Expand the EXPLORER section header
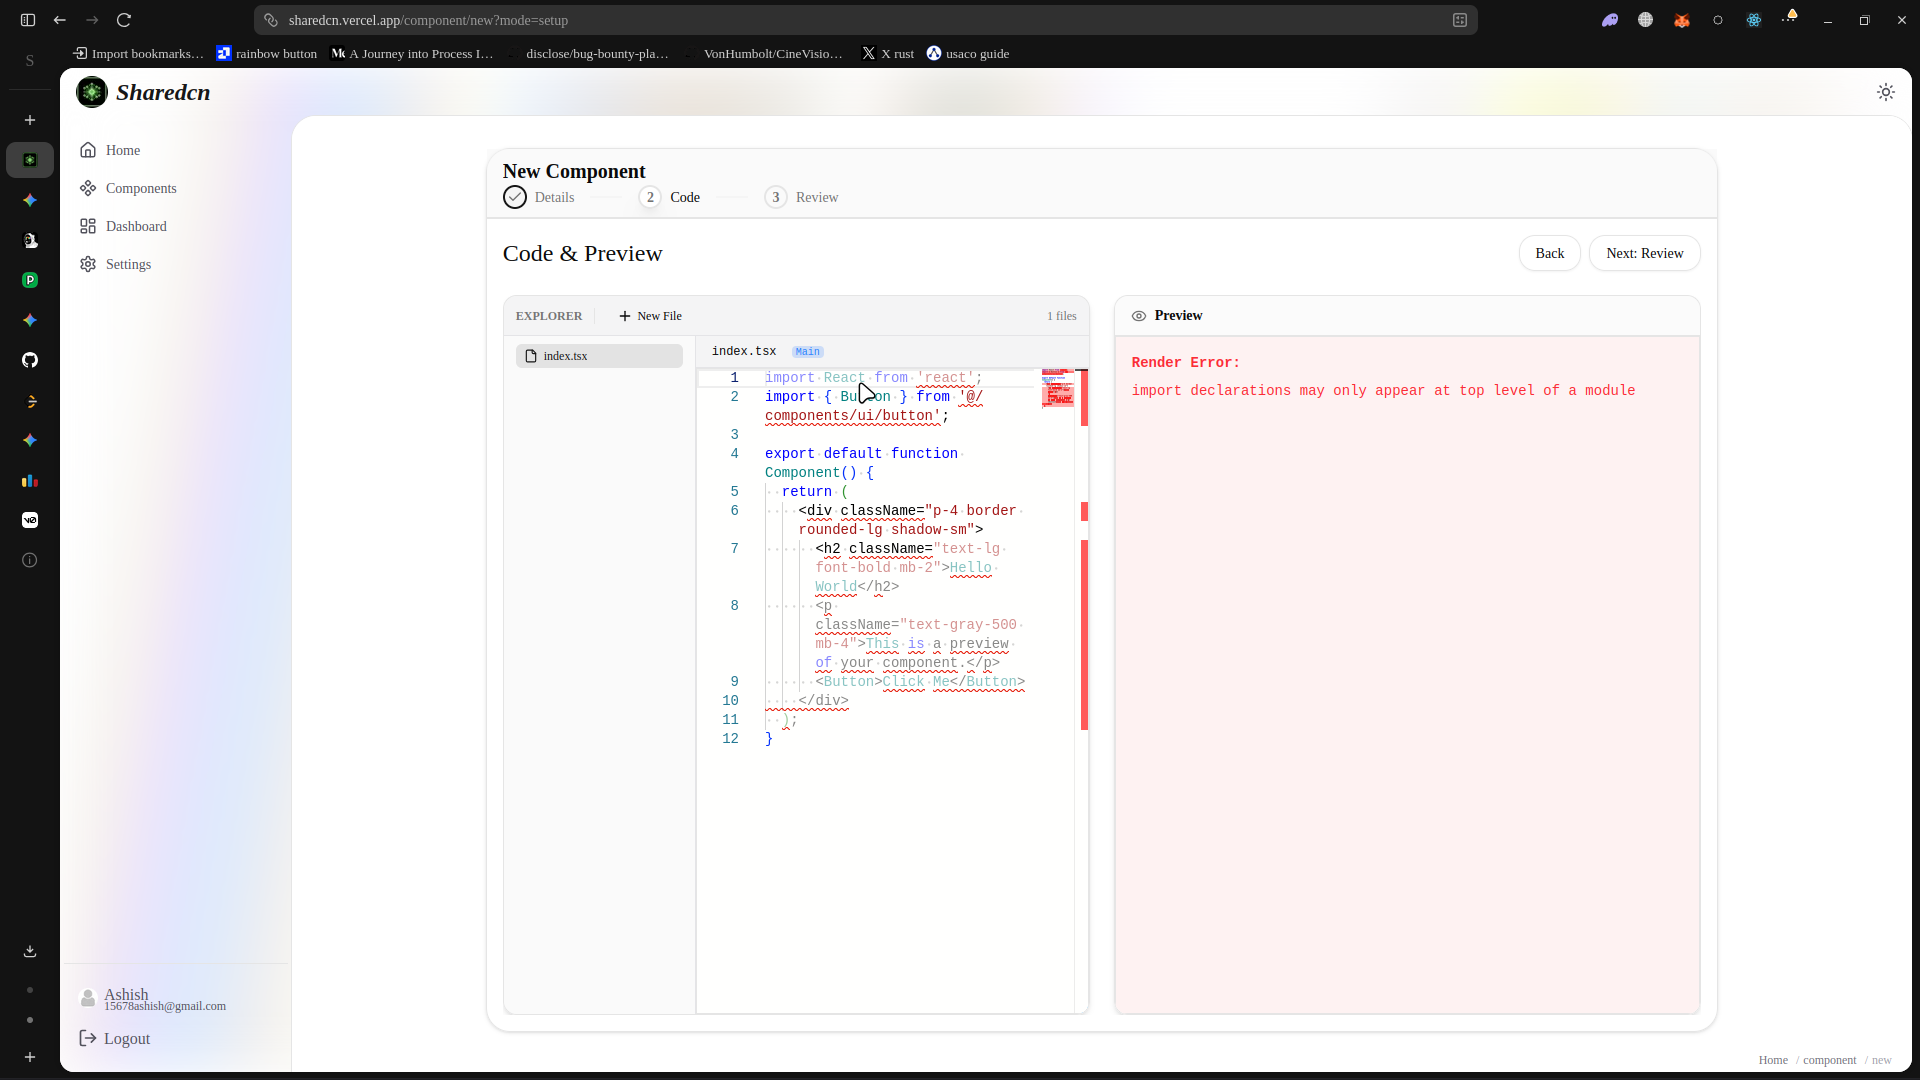 (x=548, y=315)
